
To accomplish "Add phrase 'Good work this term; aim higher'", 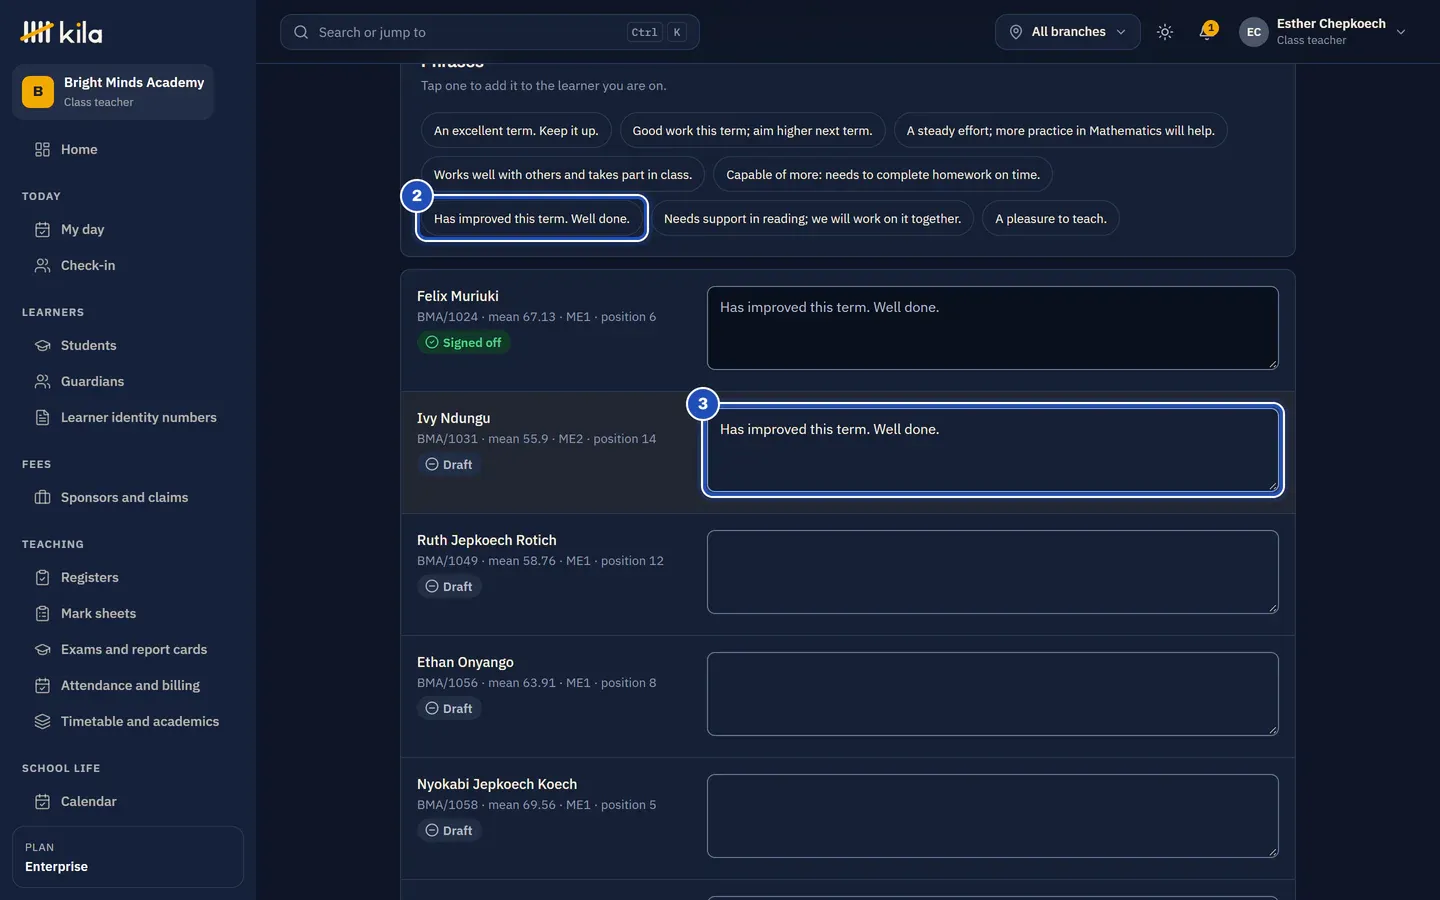I will coord(752,131).
